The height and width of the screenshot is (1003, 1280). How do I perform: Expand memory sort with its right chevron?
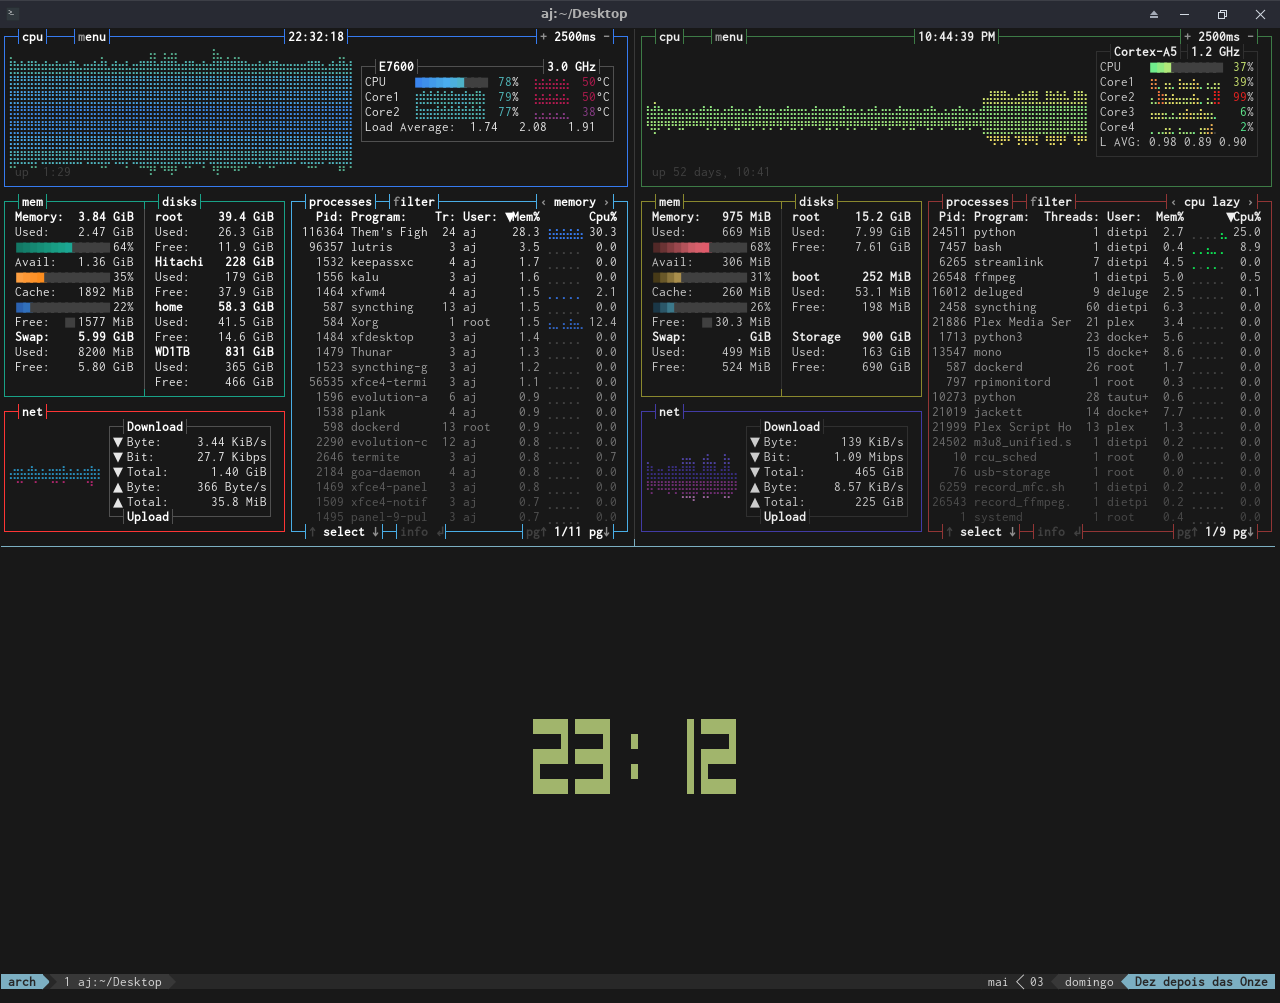click(604, 201)
